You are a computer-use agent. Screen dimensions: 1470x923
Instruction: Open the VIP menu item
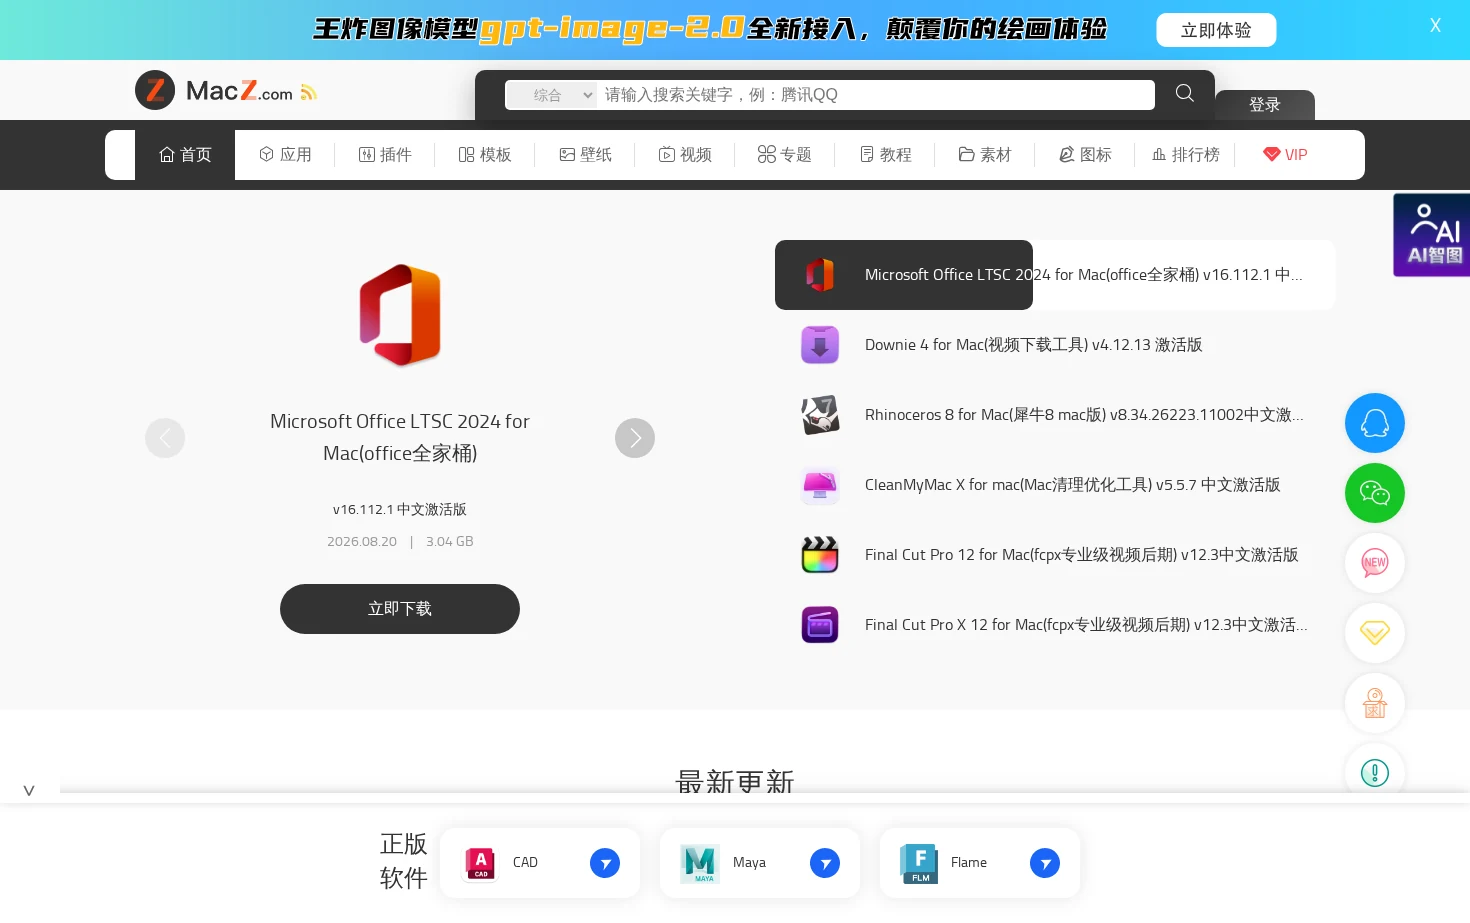pyautogui.click(x=1285, y=155)
